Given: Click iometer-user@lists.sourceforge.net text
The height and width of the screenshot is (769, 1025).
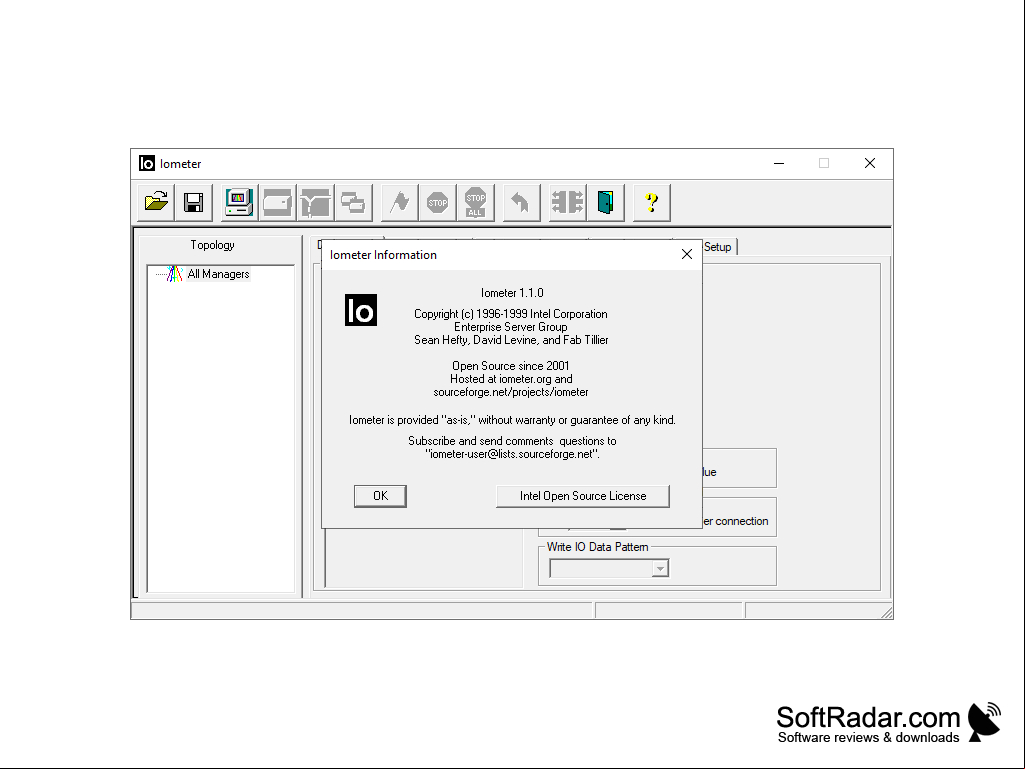Looking at the screenshot, I should click(x=512, y=454).
